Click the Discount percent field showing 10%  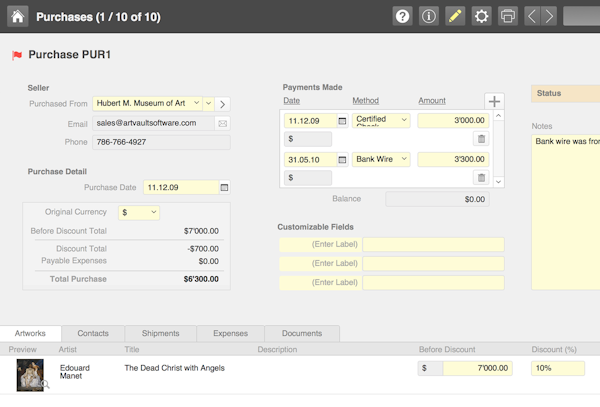558,368
